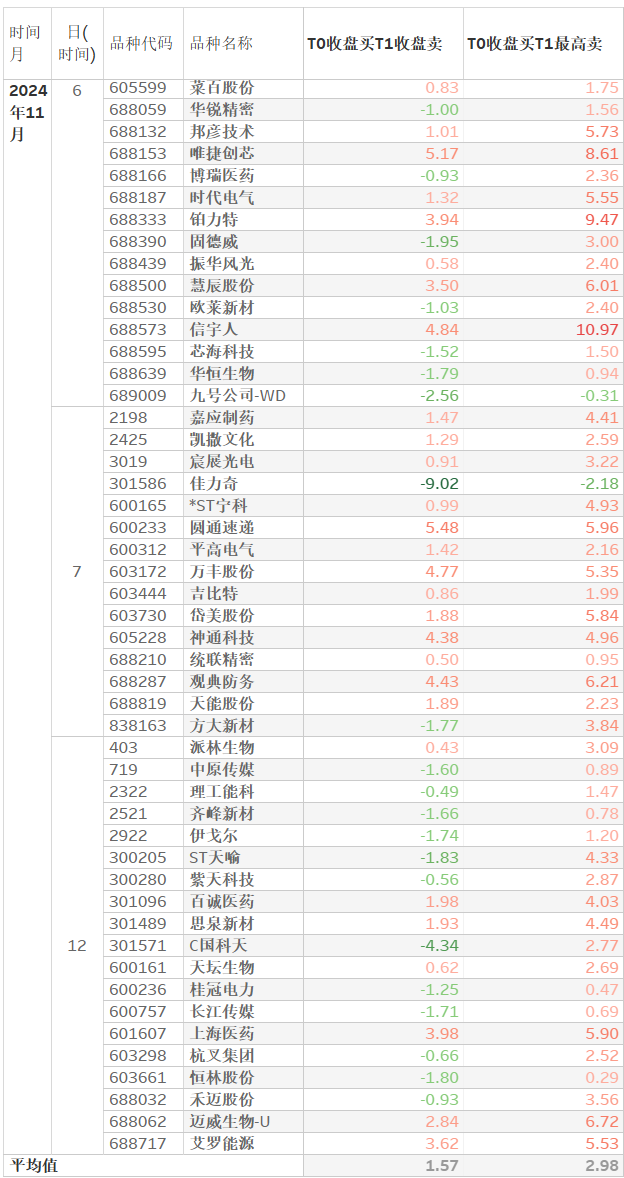This screenshot has height=1178, width=624.
Task: Click code 2922 for 伊戈尔
Action: click(126, 836)
